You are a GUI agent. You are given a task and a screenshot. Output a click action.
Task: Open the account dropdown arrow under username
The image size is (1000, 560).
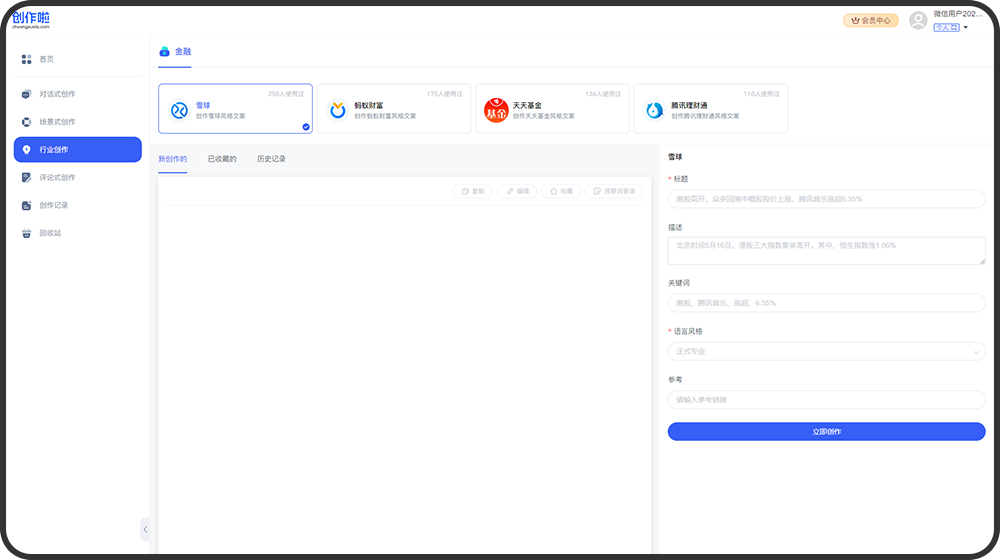pyautogui.click(x=966, y=28)
